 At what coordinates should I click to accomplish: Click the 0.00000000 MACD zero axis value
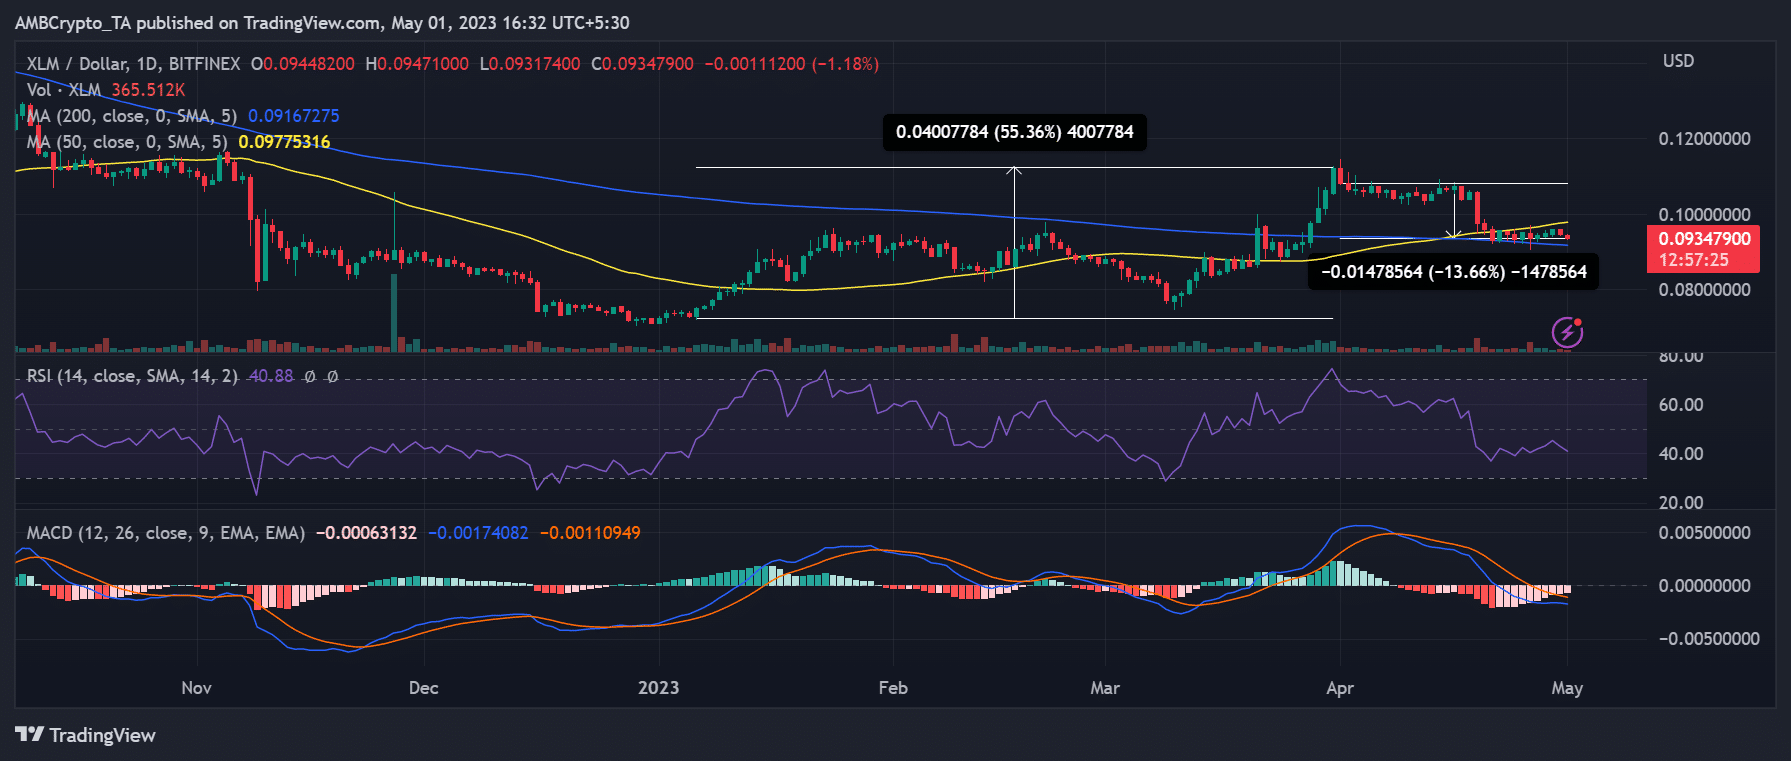click(x=1704, y=586)
